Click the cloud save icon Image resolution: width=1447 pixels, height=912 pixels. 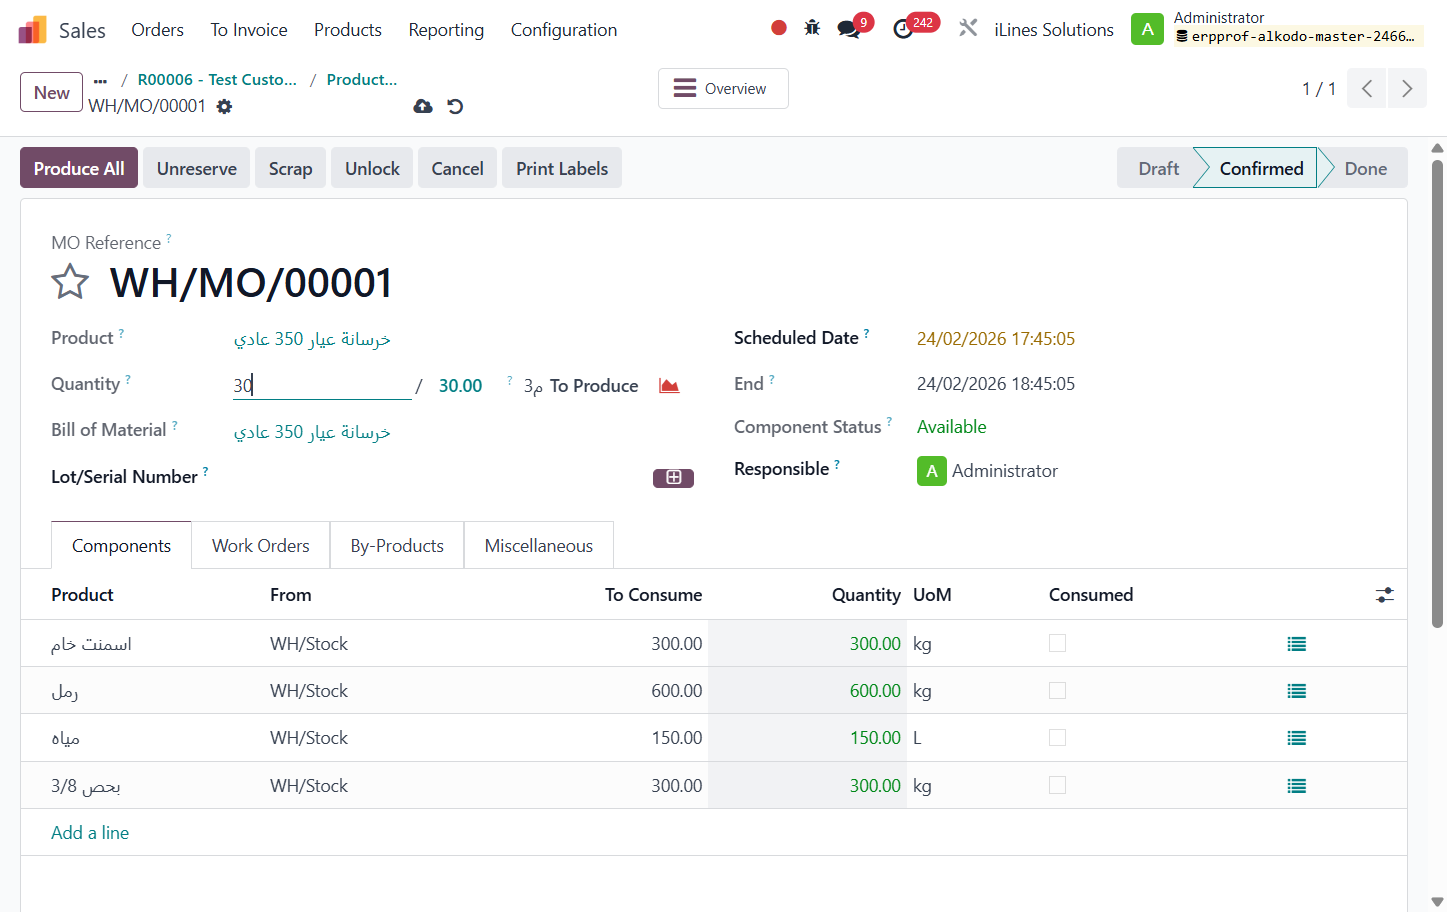pos(423,106)
